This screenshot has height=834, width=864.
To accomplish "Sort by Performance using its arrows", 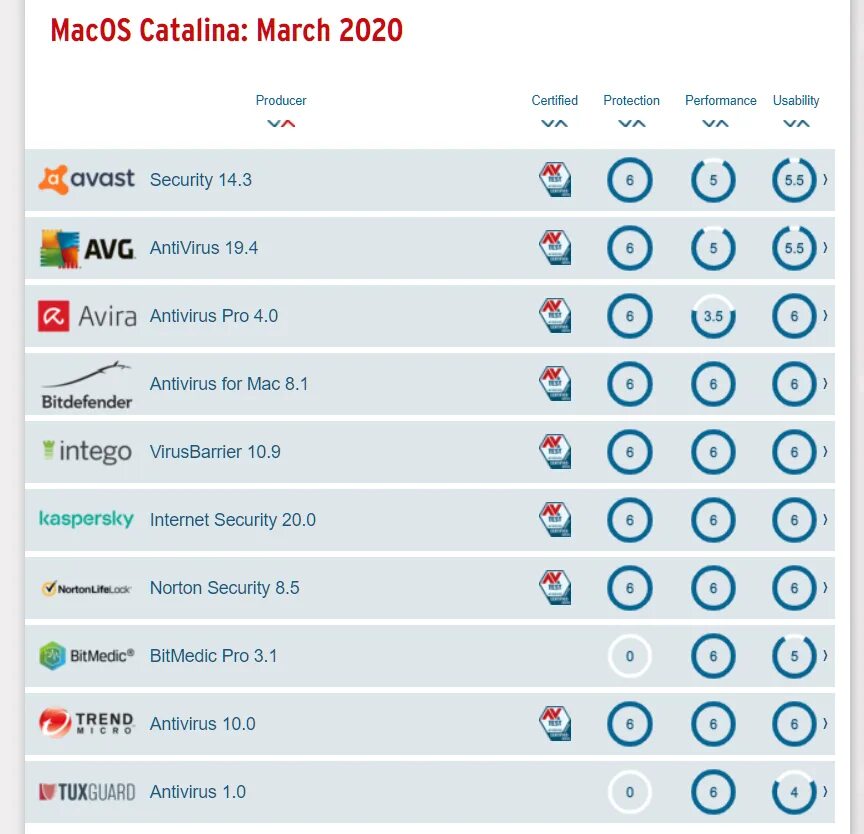I will point(715,123).
